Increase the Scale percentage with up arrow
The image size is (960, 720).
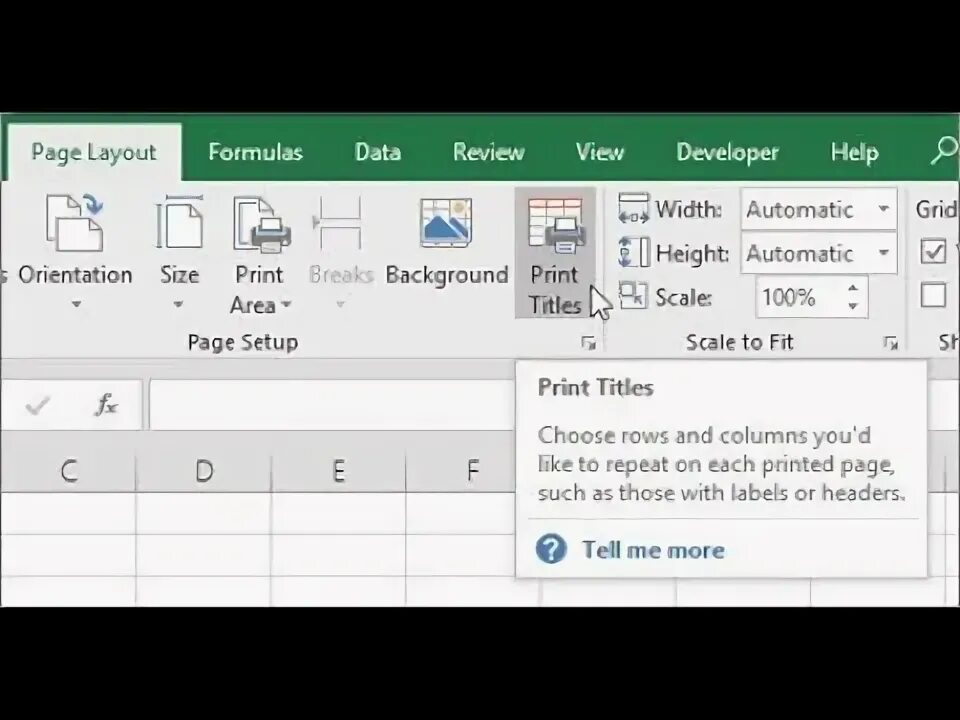[x=853, y=288]
